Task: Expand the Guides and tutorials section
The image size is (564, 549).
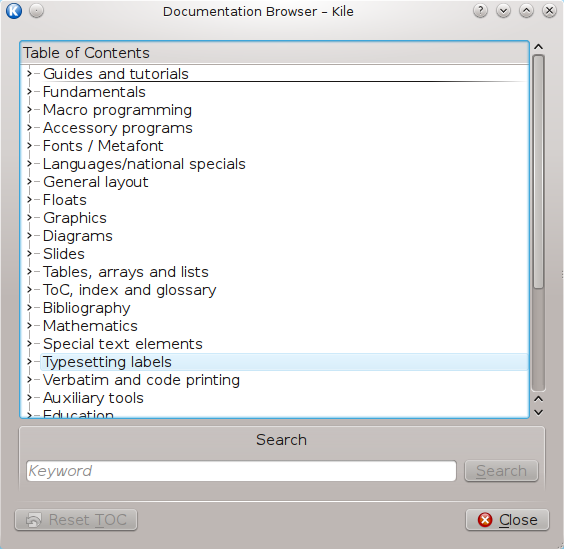Action: point(29,74)
